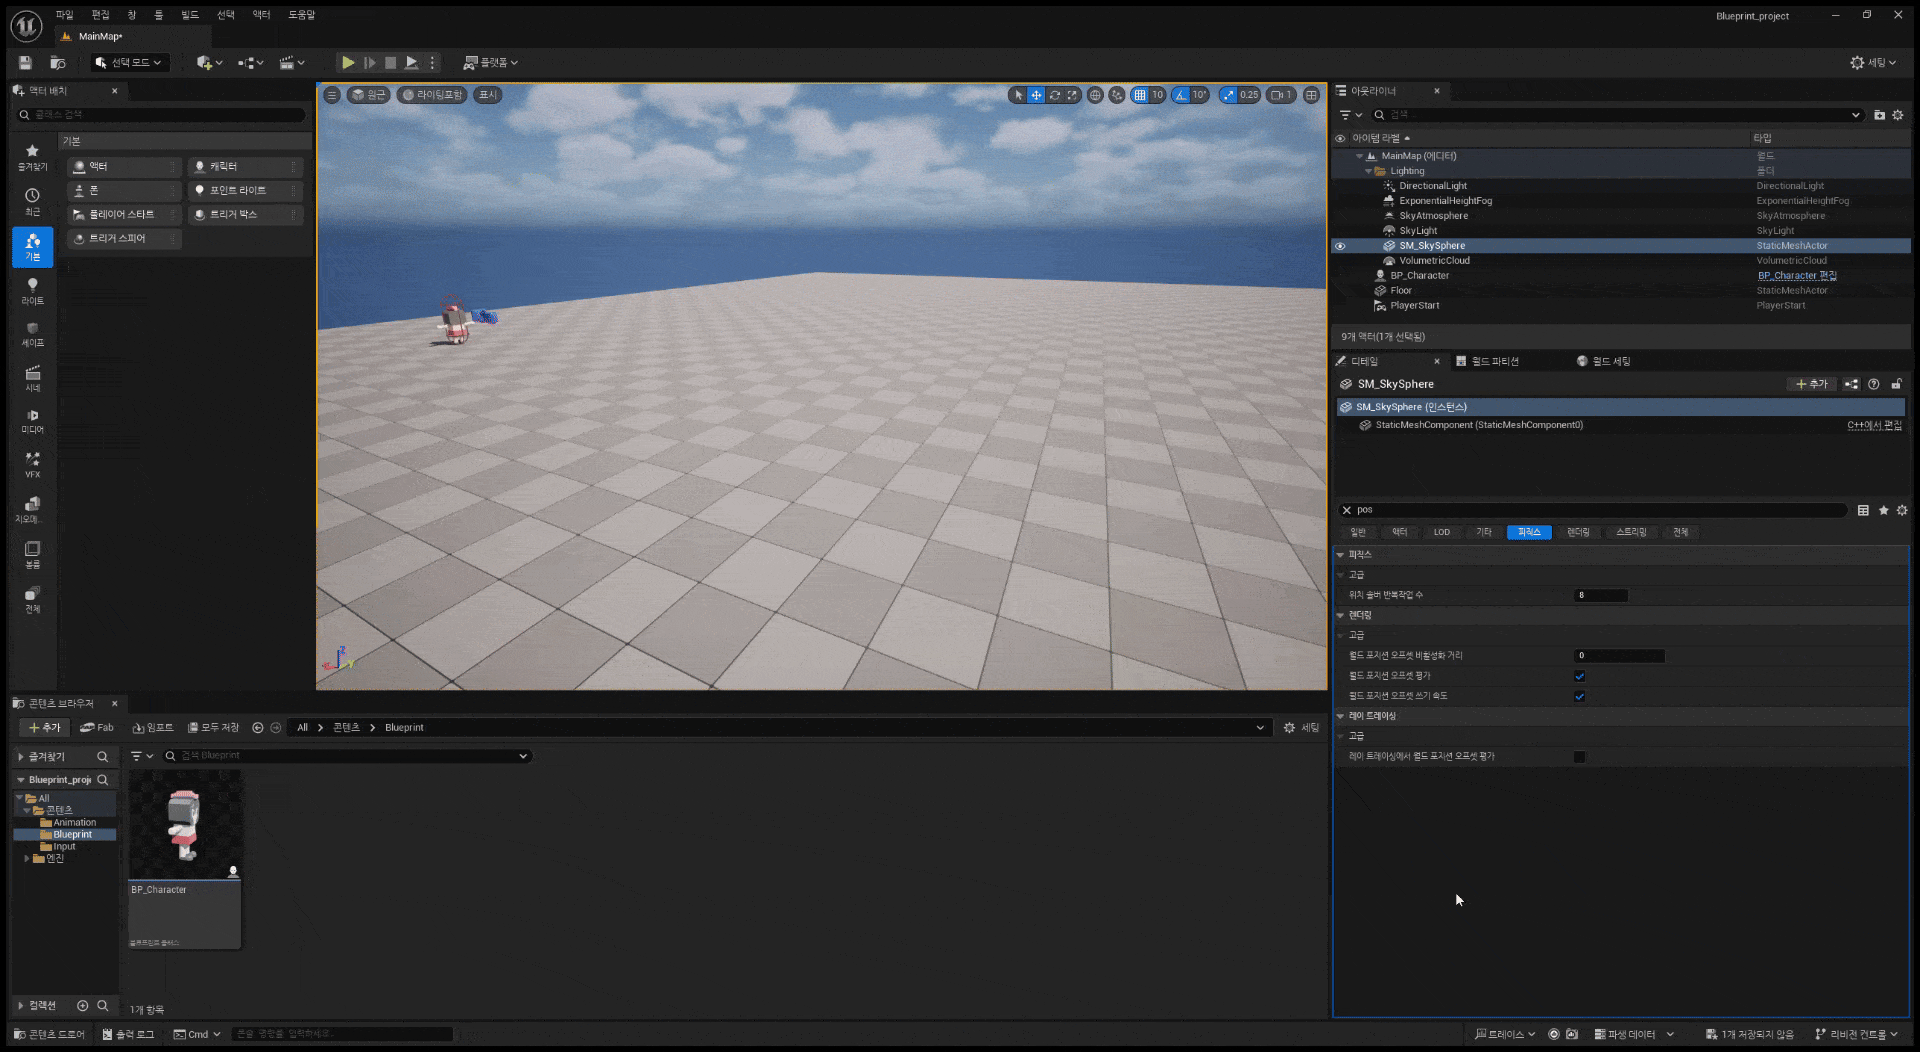1920x1052 pixels.
Task: Clear the pos search in Details
Action: pos(1346,510)
